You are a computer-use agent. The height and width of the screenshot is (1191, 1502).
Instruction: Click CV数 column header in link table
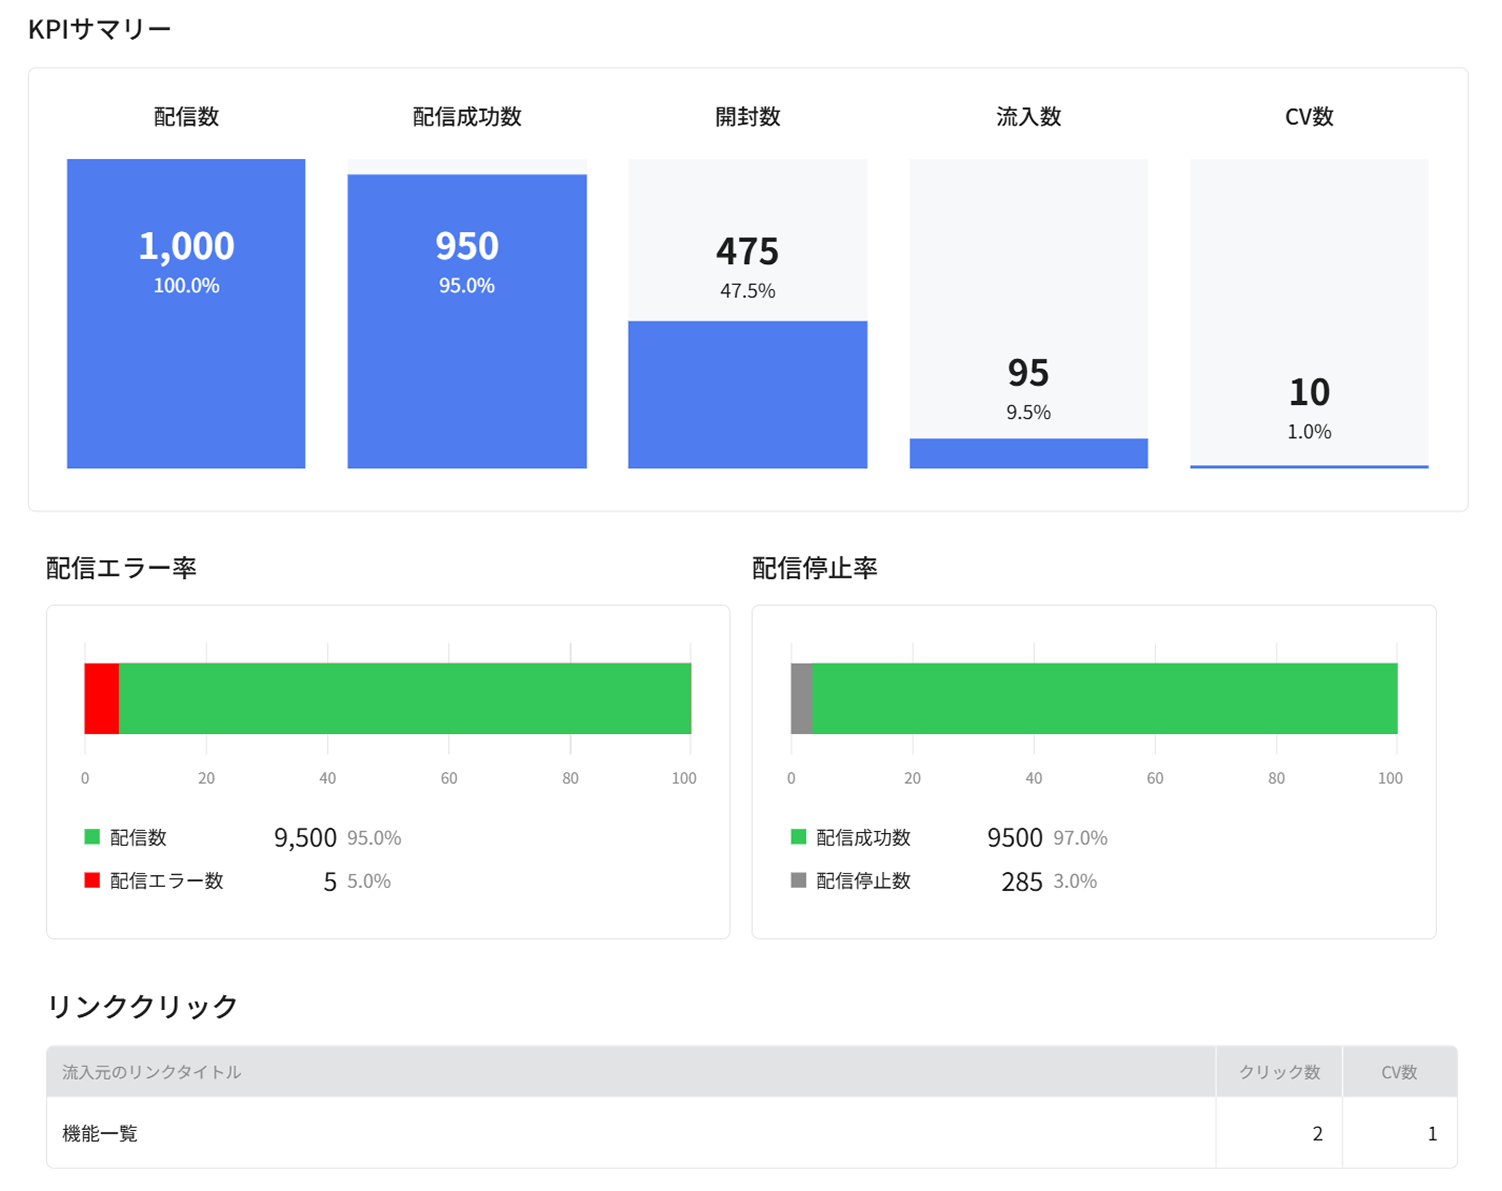[1399, 1072]
